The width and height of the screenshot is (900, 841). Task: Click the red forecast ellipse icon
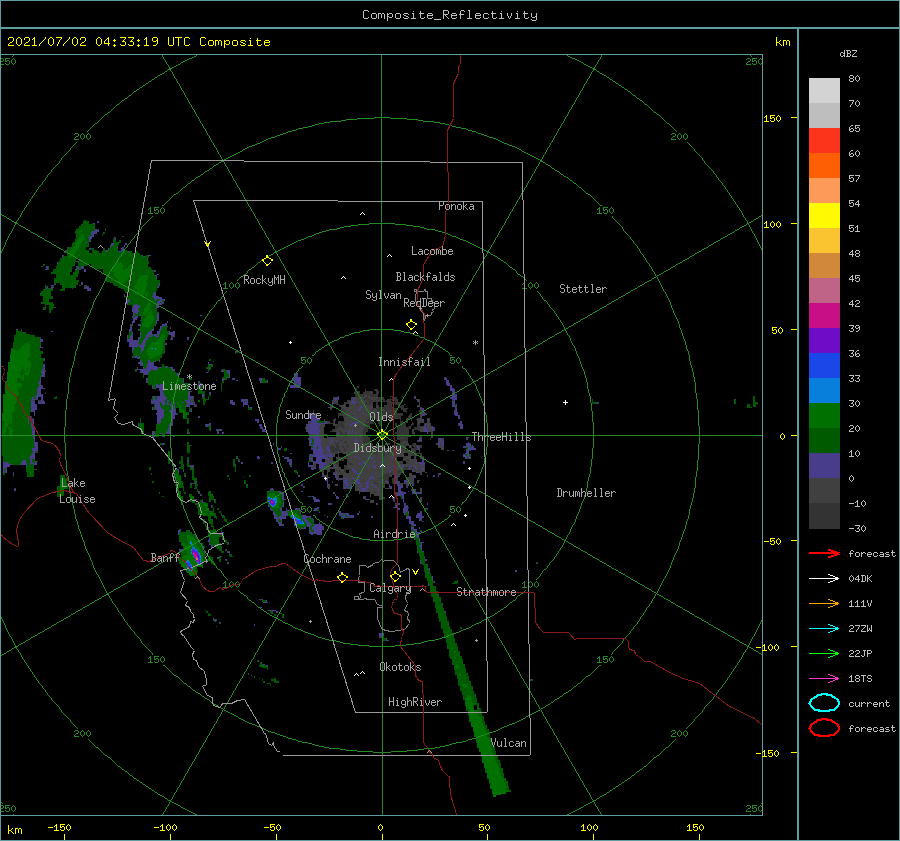(x=824, y=728)
